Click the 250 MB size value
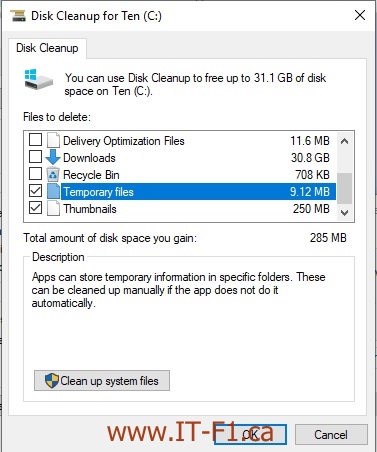 coord(311,209)
